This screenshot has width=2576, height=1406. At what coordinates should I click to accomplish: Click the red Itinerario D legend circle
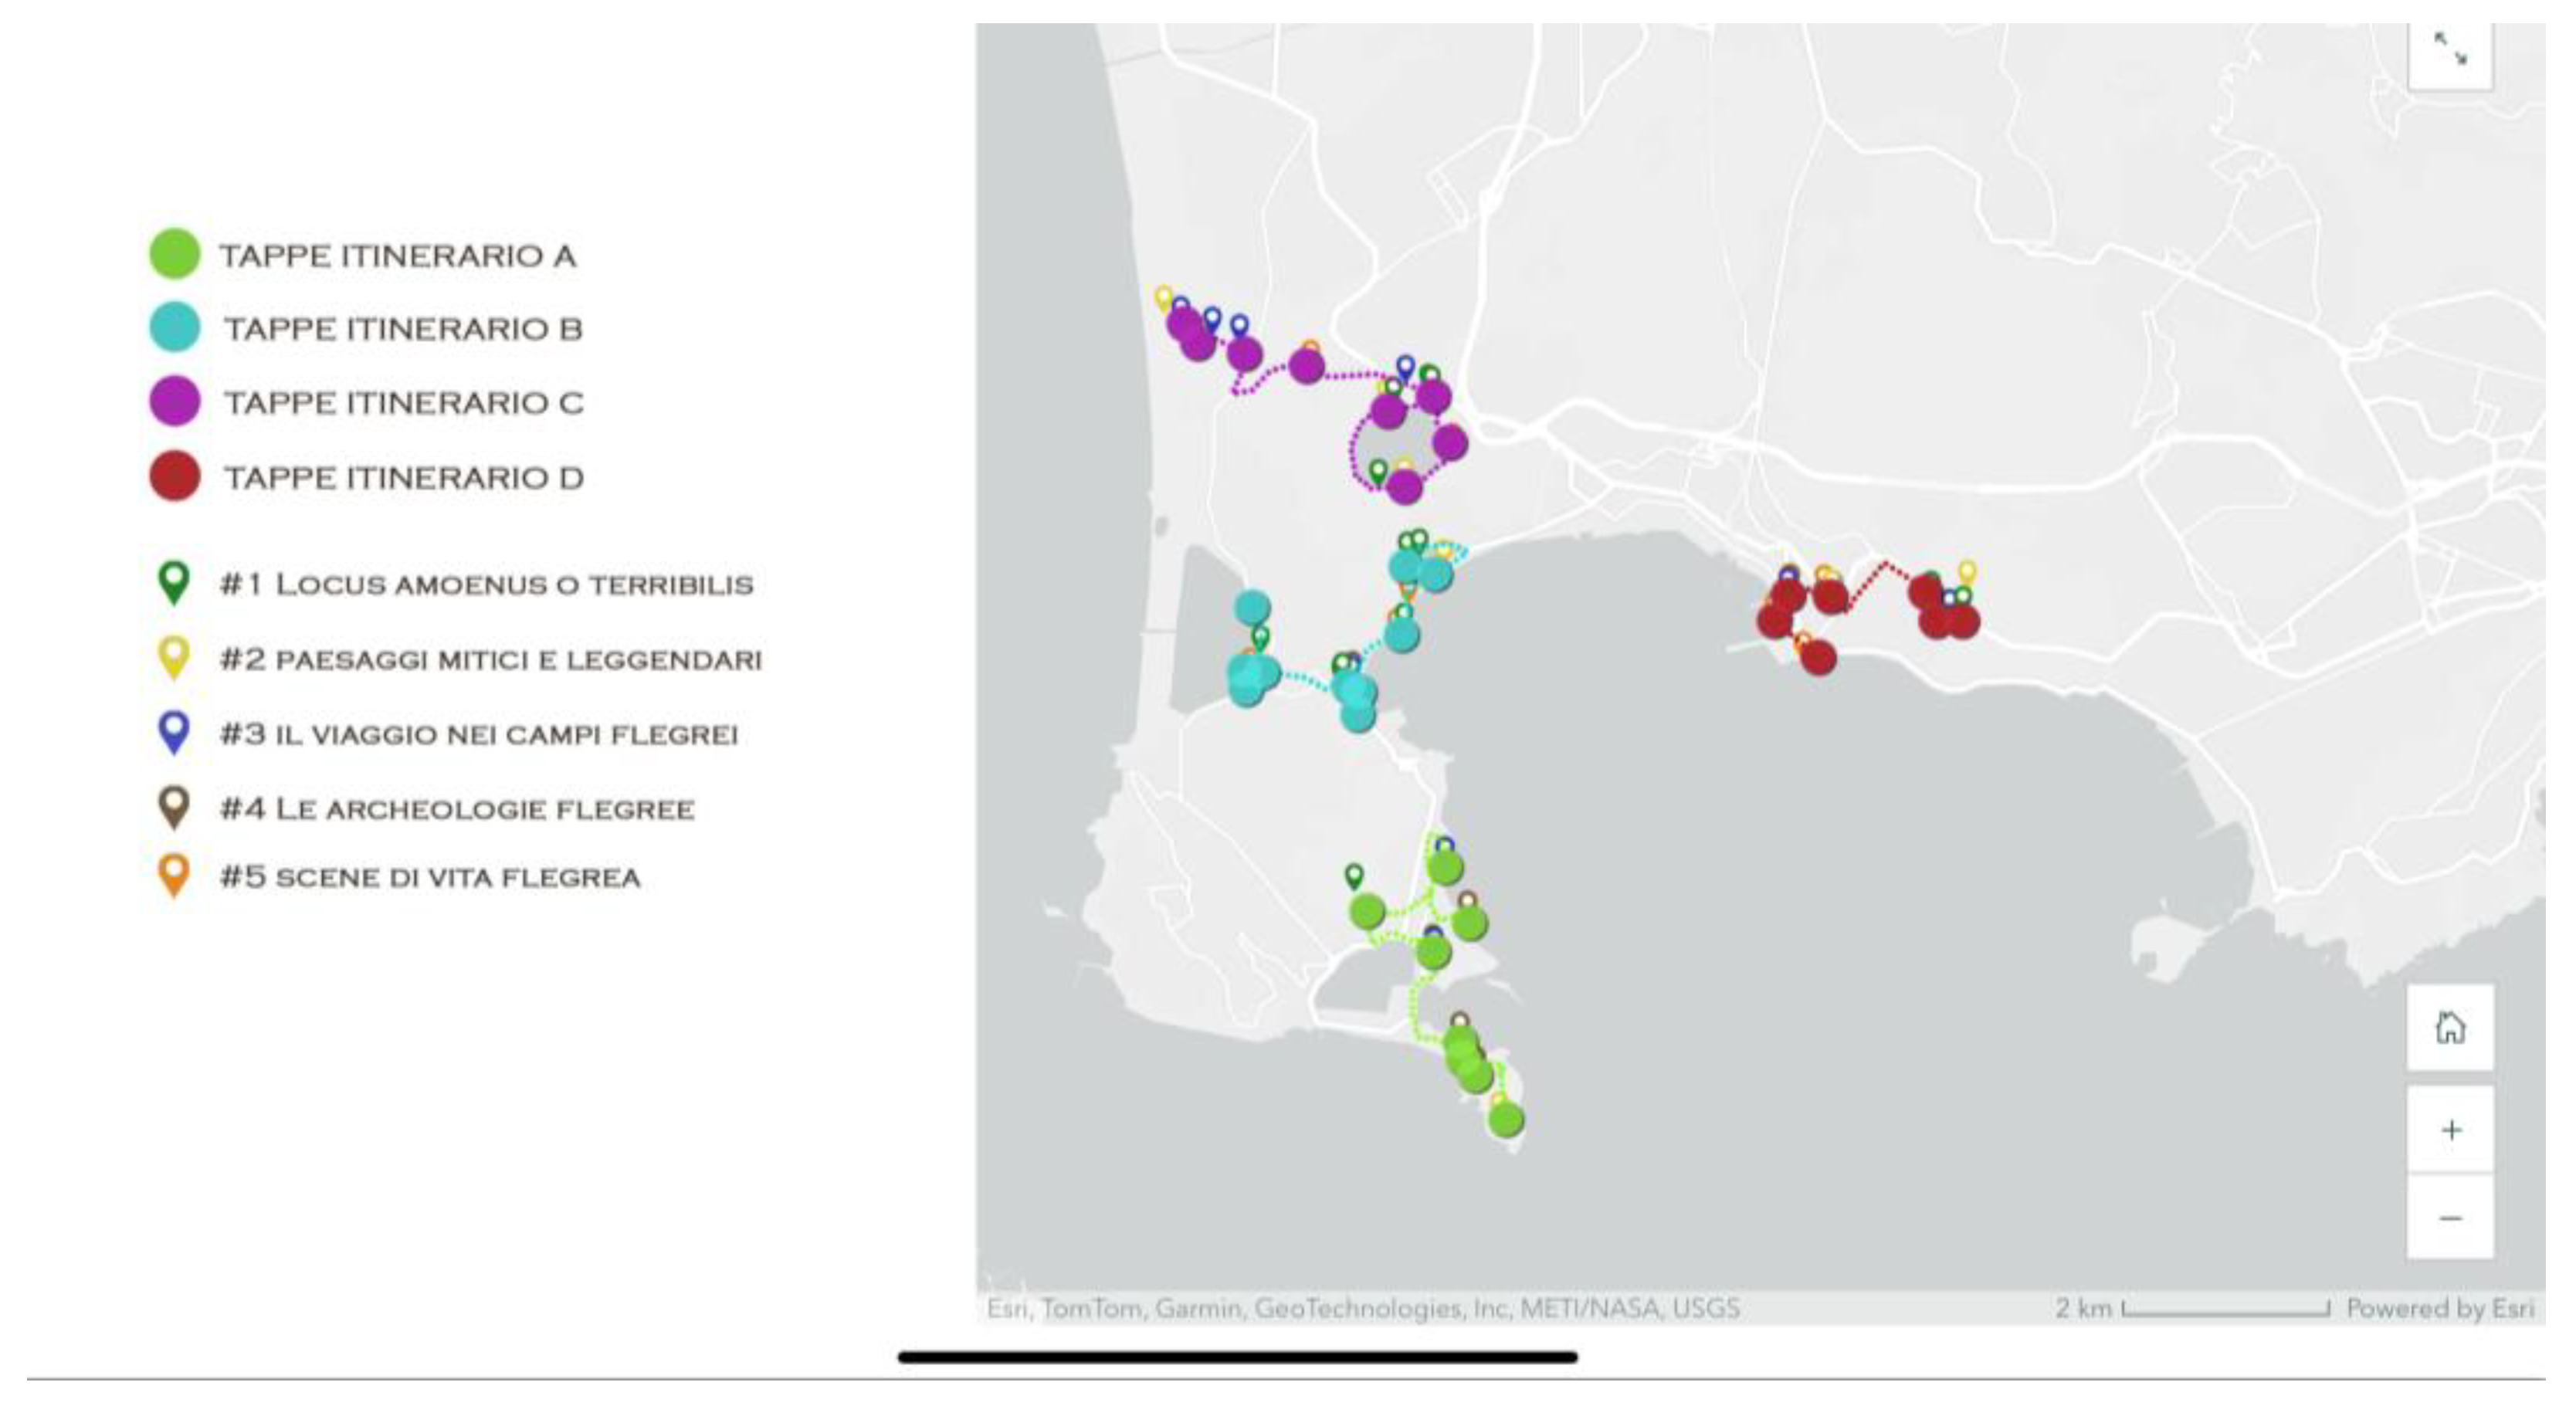pyautogui.click(x=175, y=476)
